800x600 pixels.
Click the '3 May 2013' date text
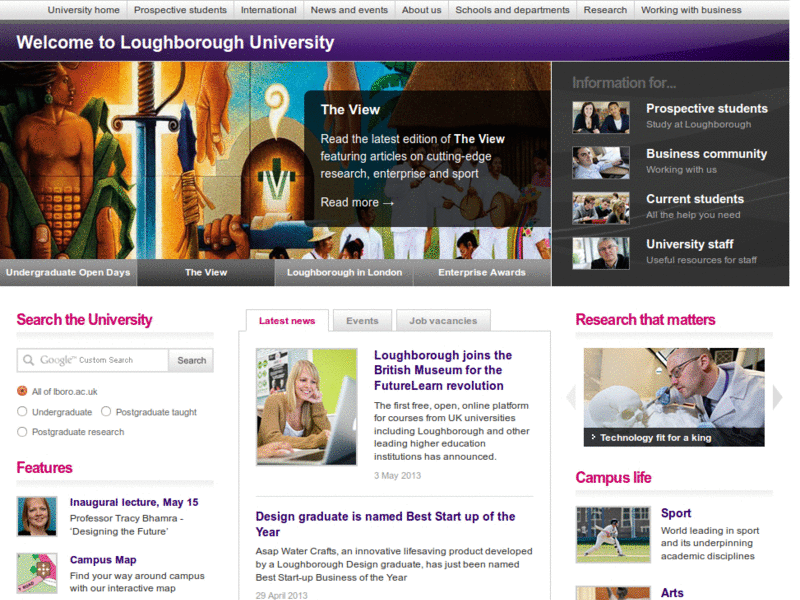397,476
